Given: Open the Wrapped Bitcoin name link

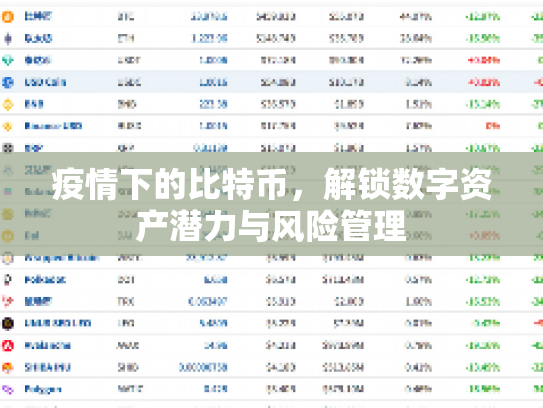Looking at the screenshot, I should (x=62, y=258).
